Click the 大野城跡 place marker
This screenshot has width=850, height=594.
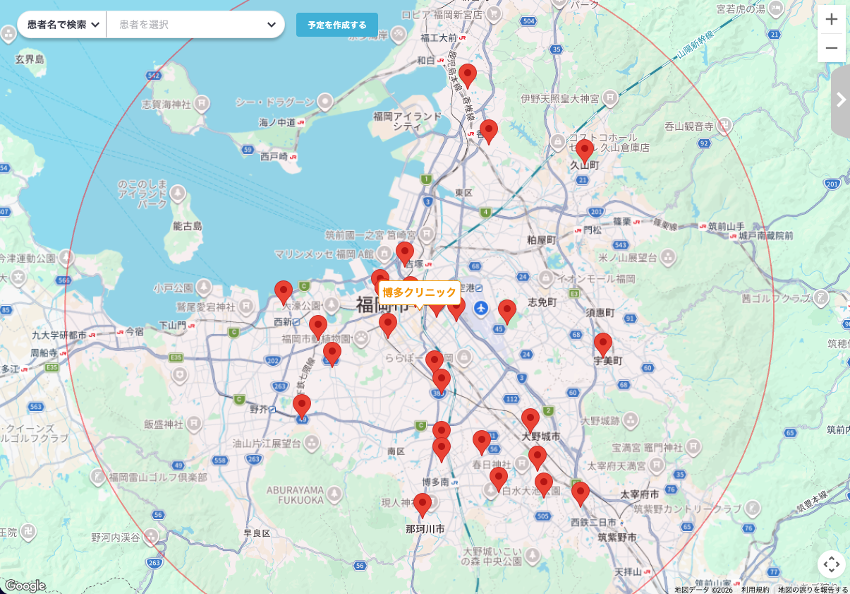pyautogui.click(x=630, y=420)
